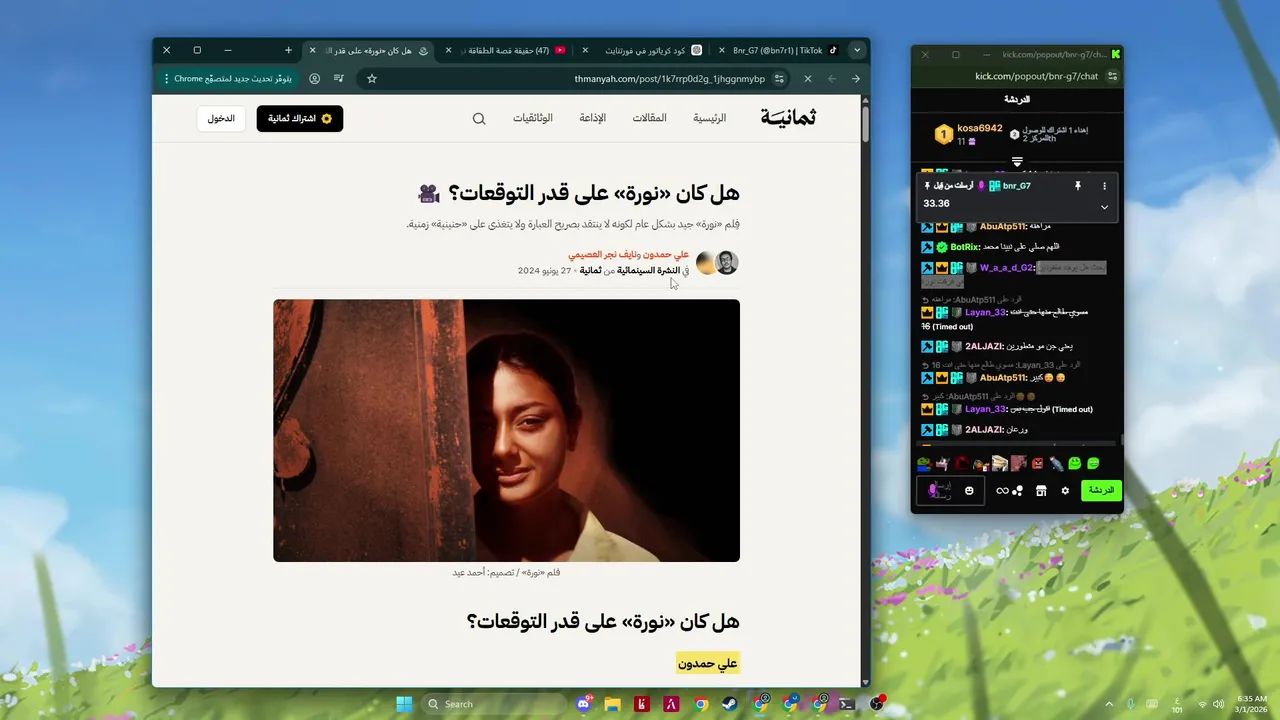Insert the red angry emote in Kick chat

click(x=1037, y=463)
